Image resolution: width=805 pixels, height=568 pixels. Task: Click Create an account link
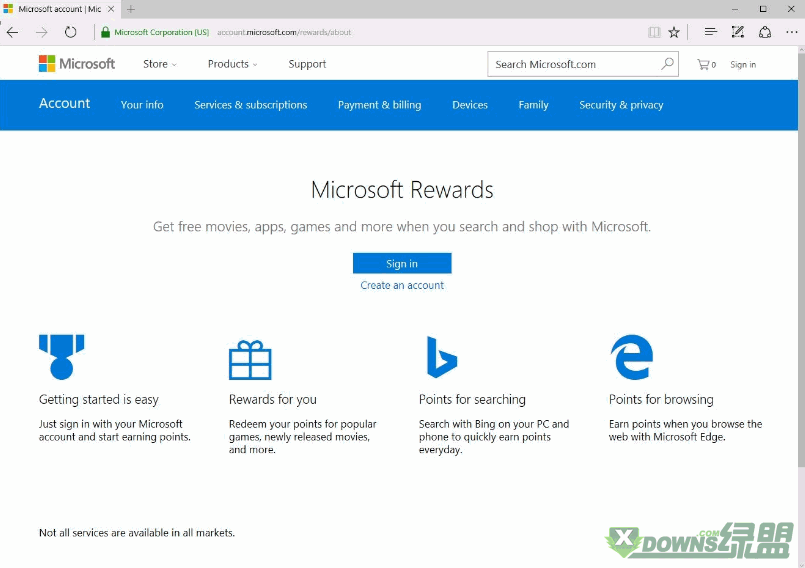(402, 285)
